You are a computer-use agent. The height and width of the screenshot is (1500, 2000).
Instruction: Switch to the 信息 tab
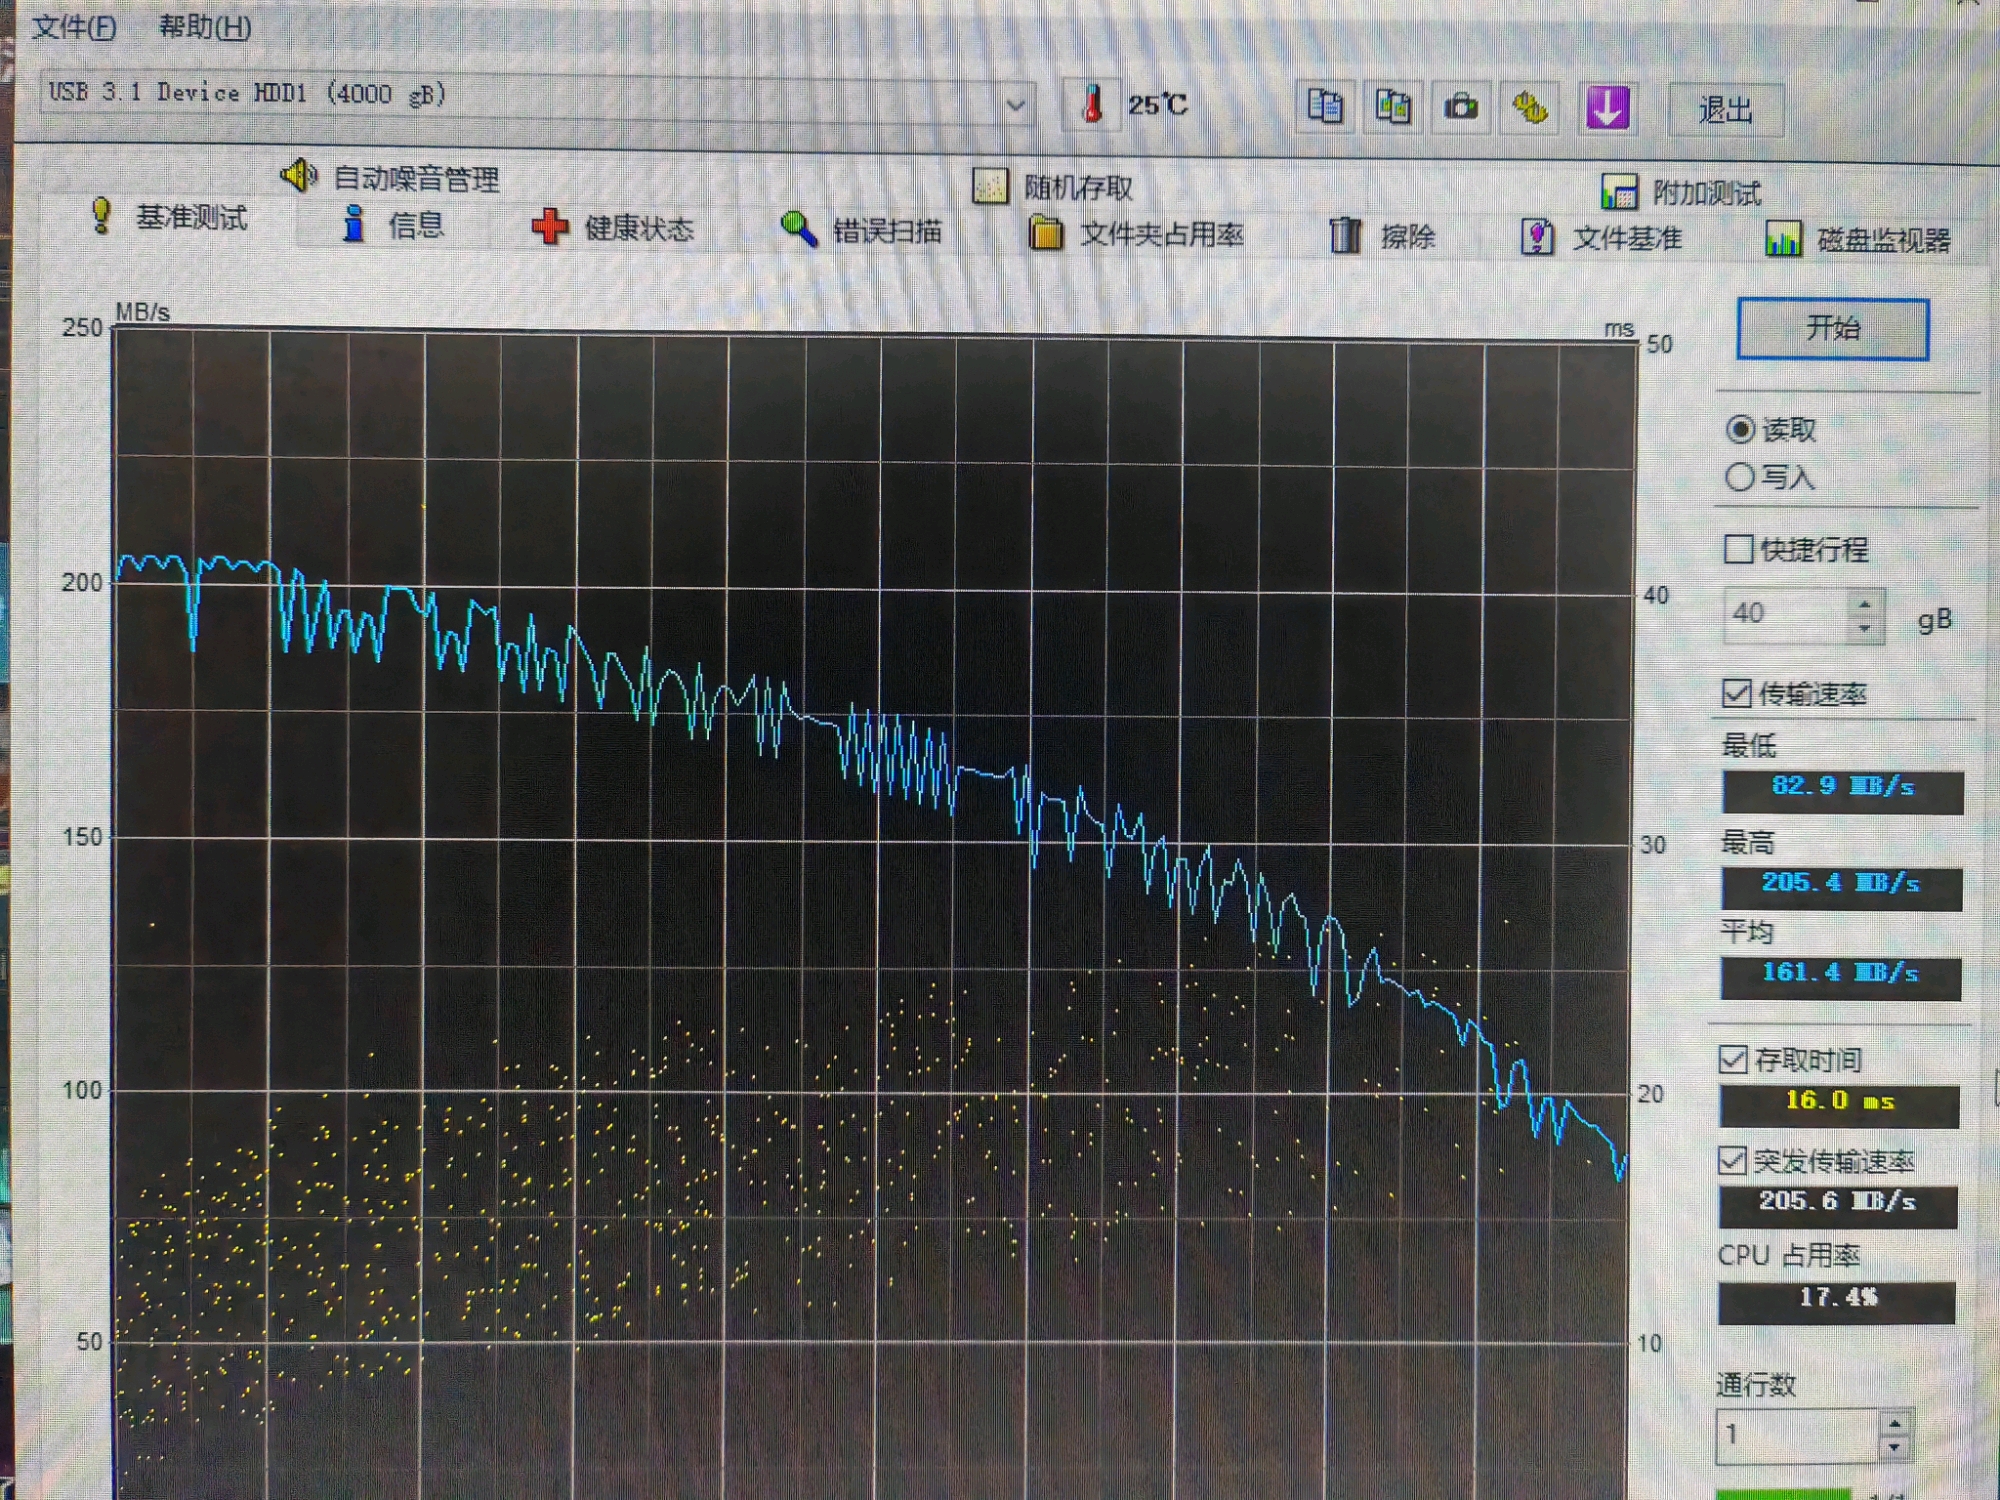(x=394, y=224)
